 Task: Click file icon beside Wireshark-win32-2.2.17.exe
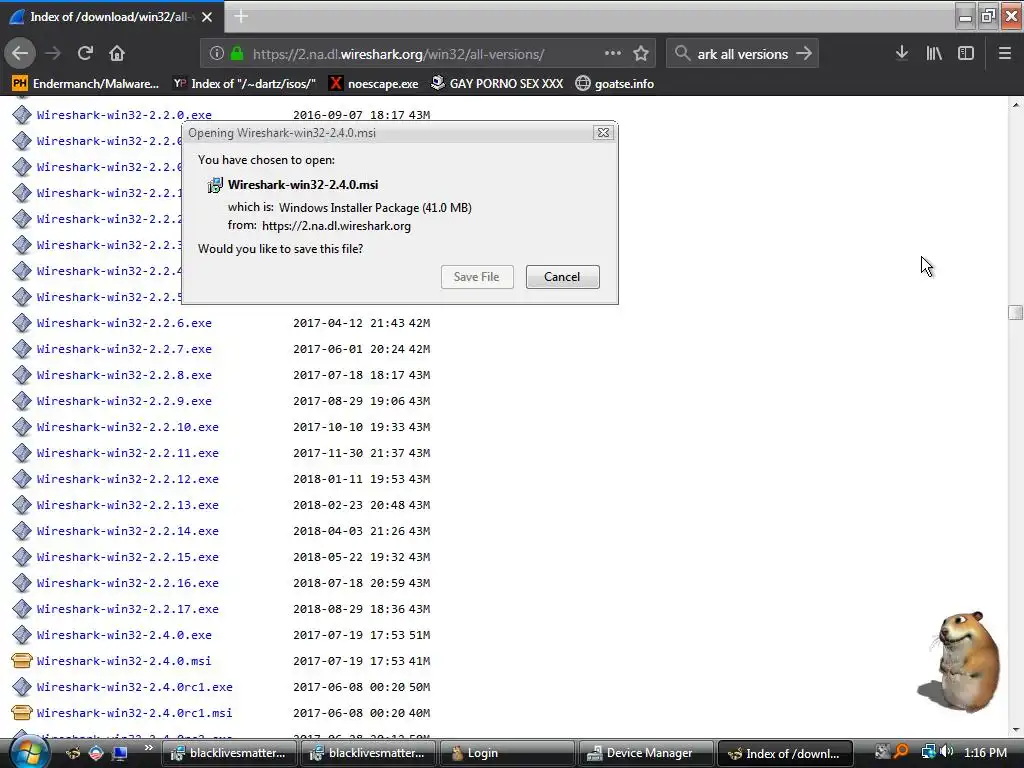22,609
